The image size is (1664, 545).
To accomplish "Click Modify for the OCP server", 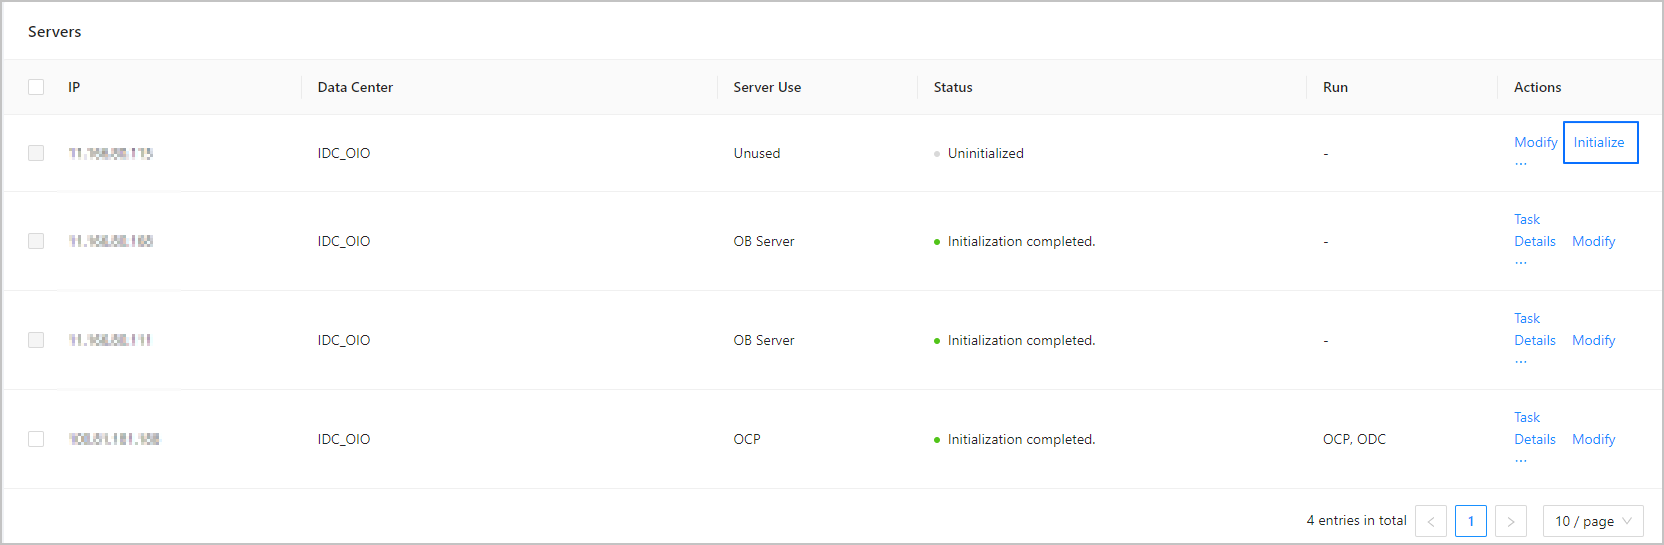I will 1593,439.
